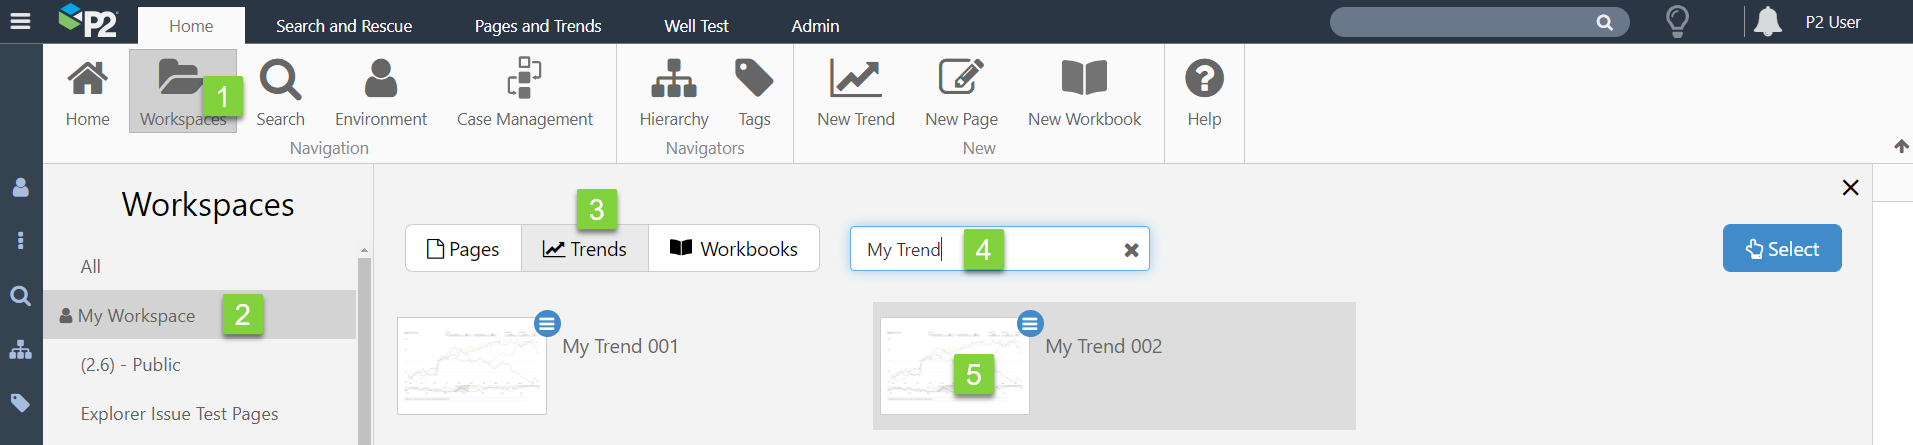Screen dimensions: 1913x445
Task: Toggle the Workbooks filter button
Action: (x=734, y=249)
